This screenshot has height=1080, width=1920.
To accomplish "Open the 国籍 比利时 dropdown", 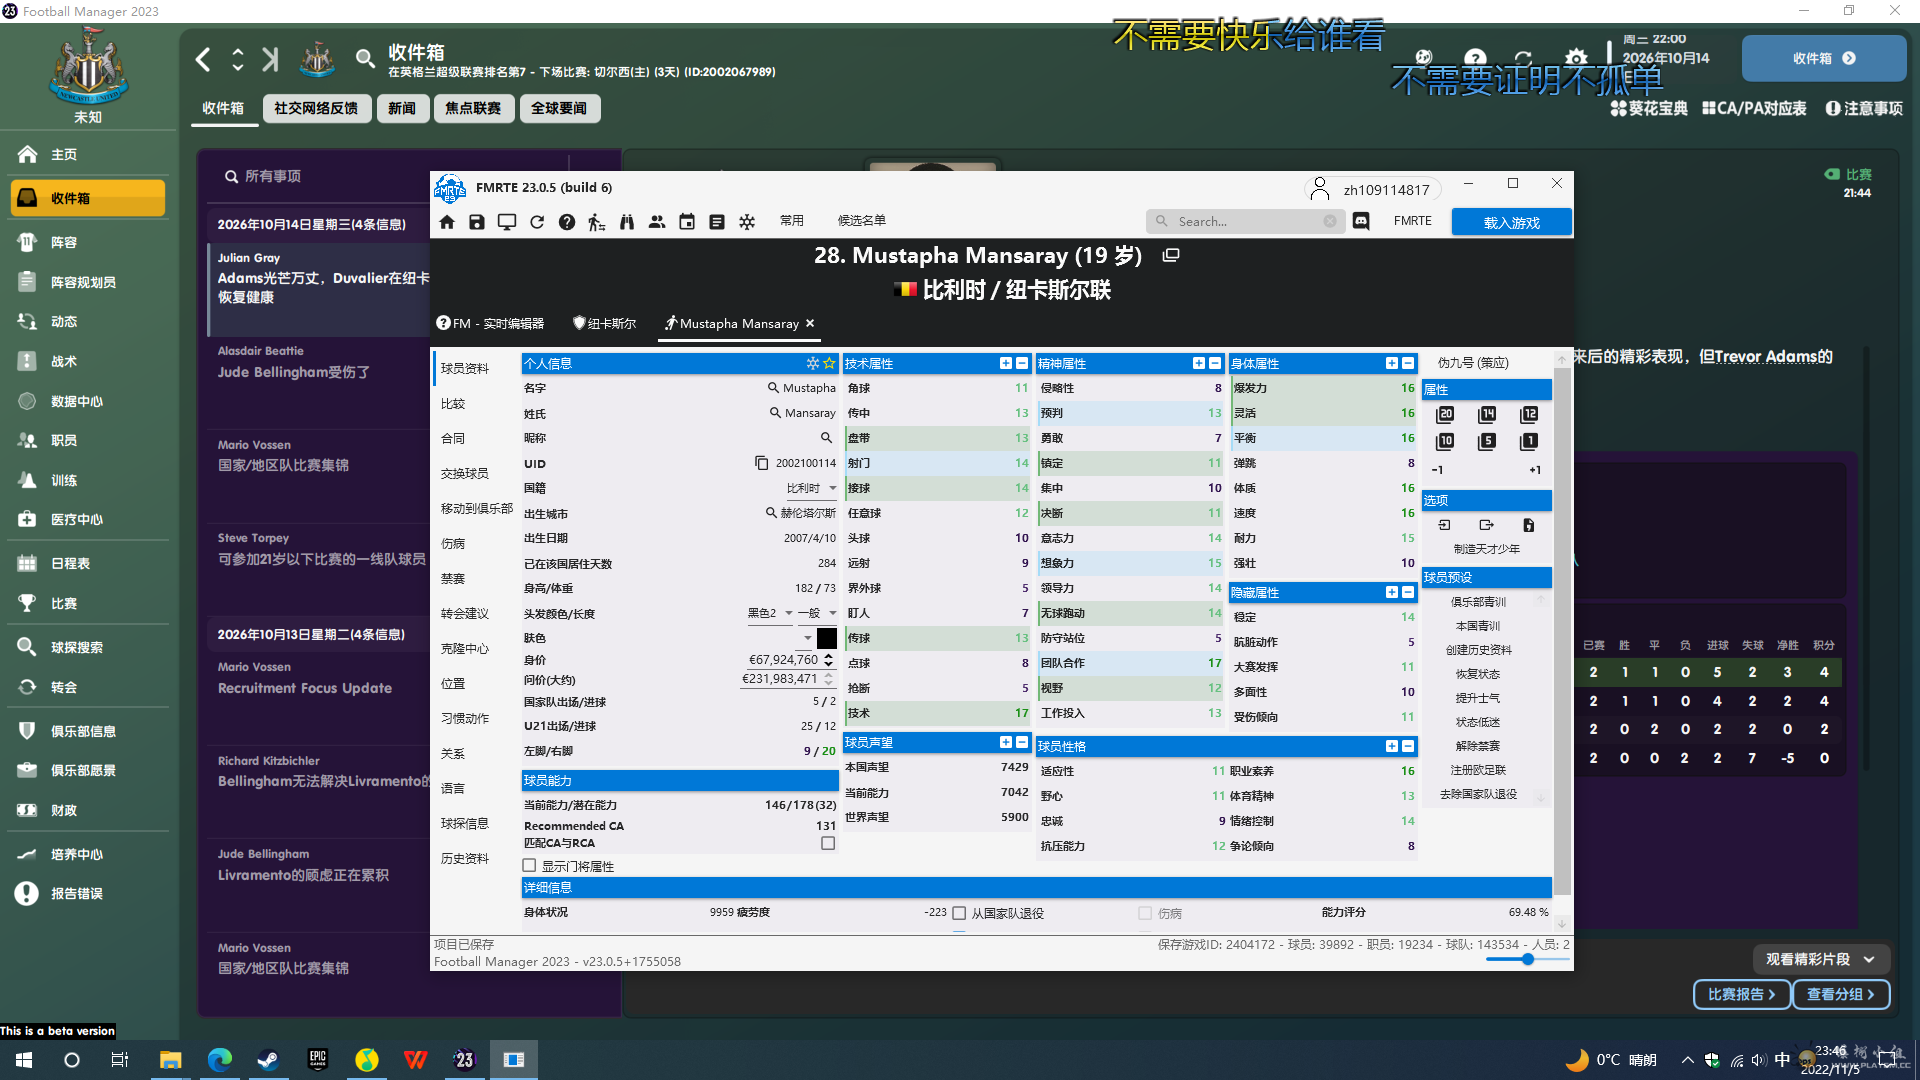I will click(812, 488).
